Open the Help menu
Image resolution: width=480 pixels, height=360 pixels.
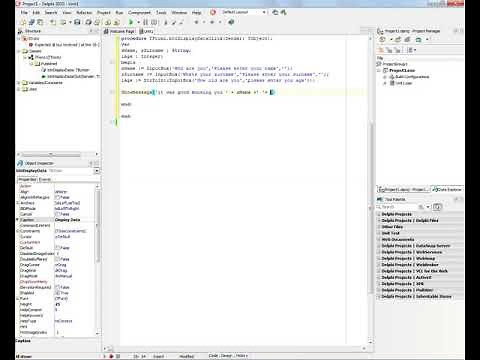coord(197,12)
